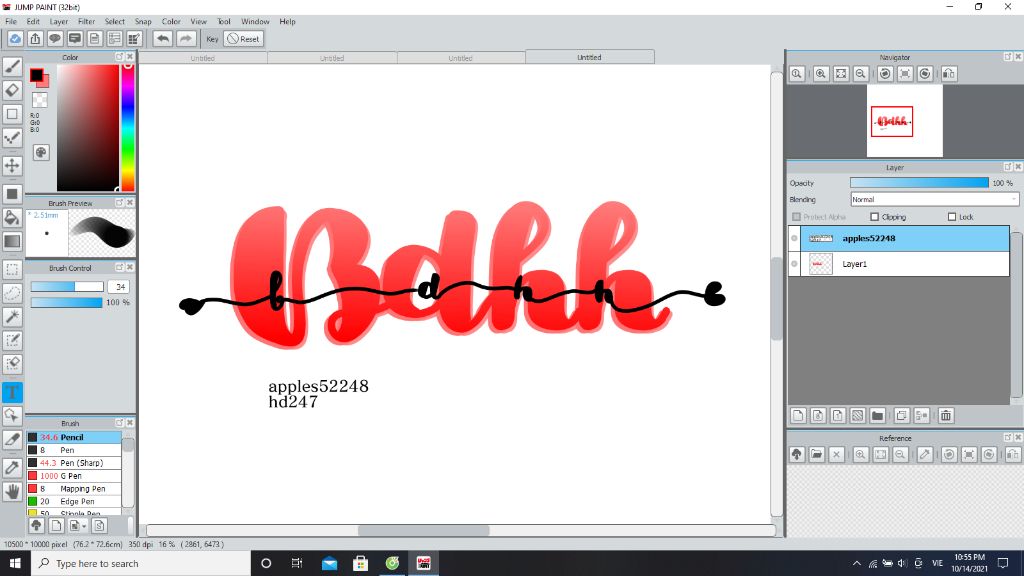Open the File menu
The width and height of the screenshot is (1024, 576).
[x=11, y=22]
